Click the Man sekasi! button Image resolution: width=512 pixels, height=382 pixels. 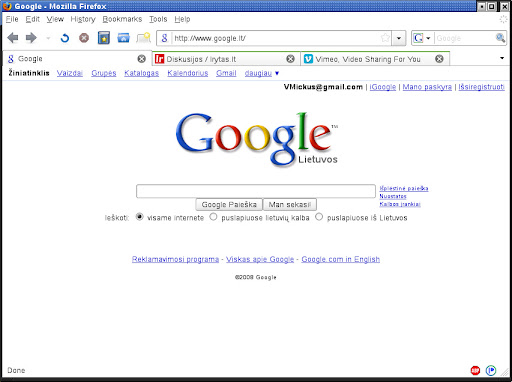[290, 205]
